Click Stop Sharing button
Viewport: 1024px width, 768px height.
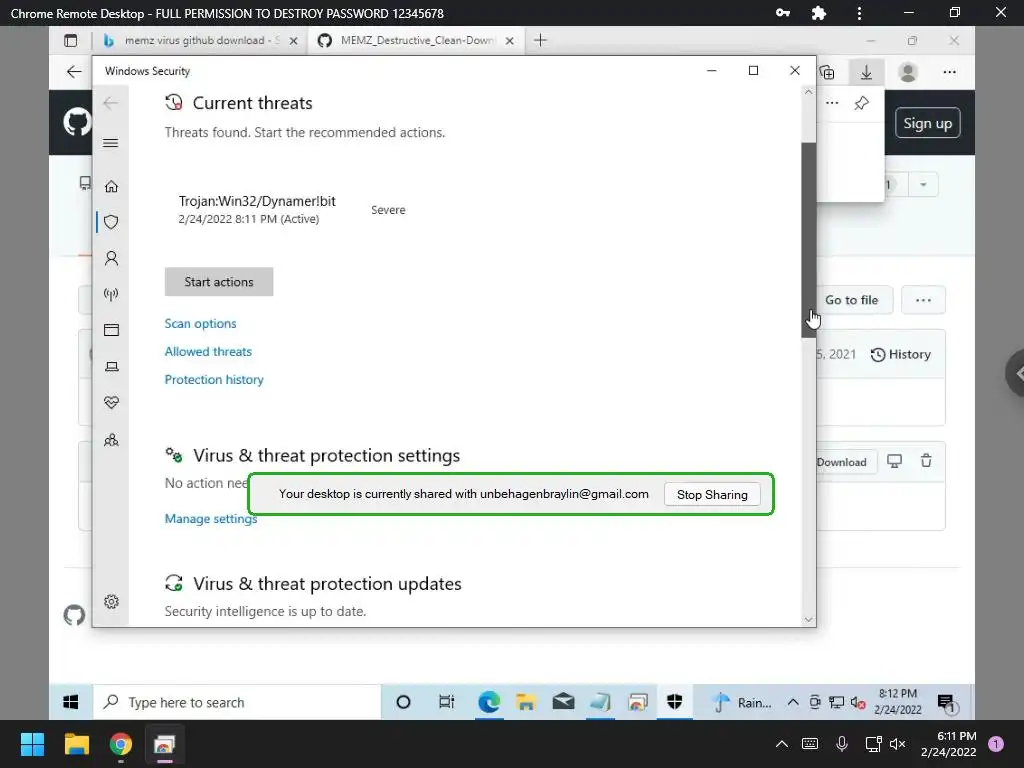[712, 494]
